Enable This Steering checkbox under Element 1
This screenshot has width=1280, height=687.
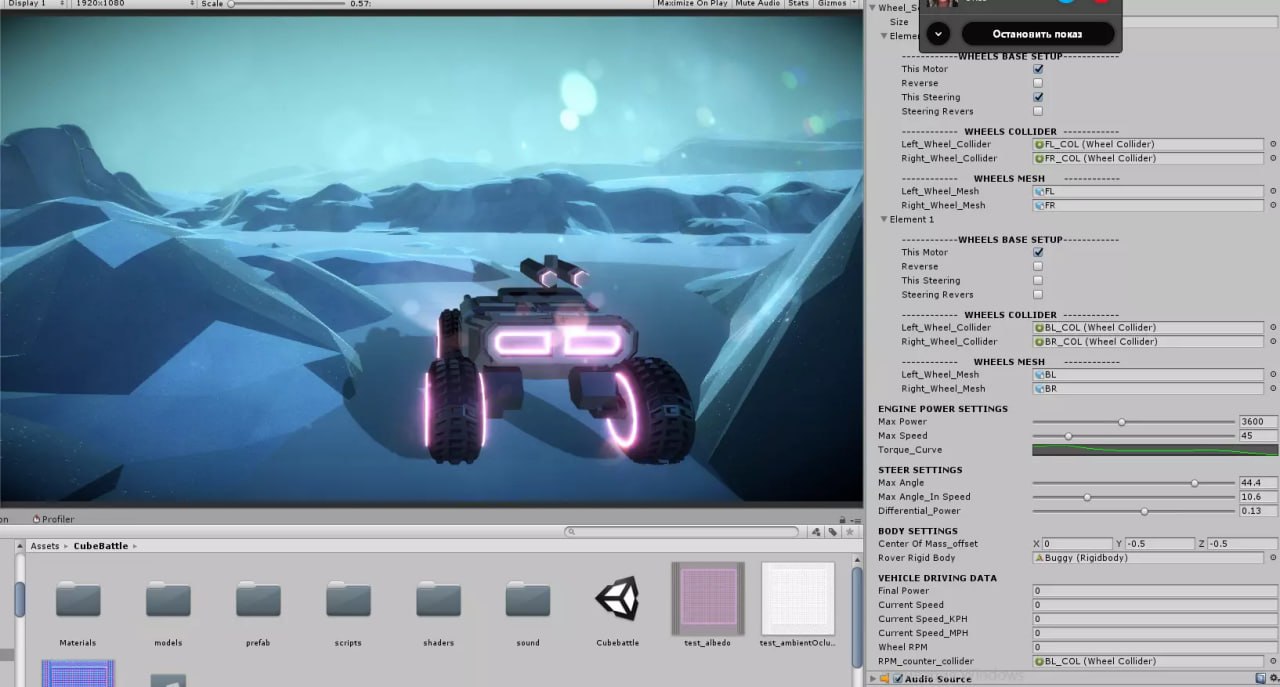(1038, 281)
